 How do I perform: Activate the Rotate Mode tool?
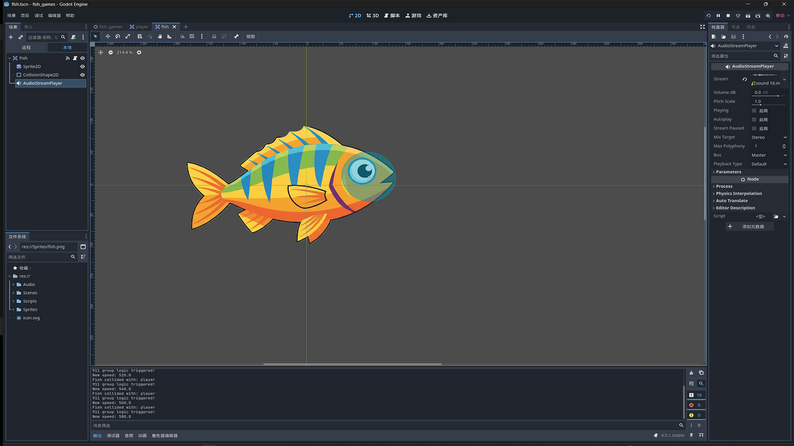pos(117,36)
